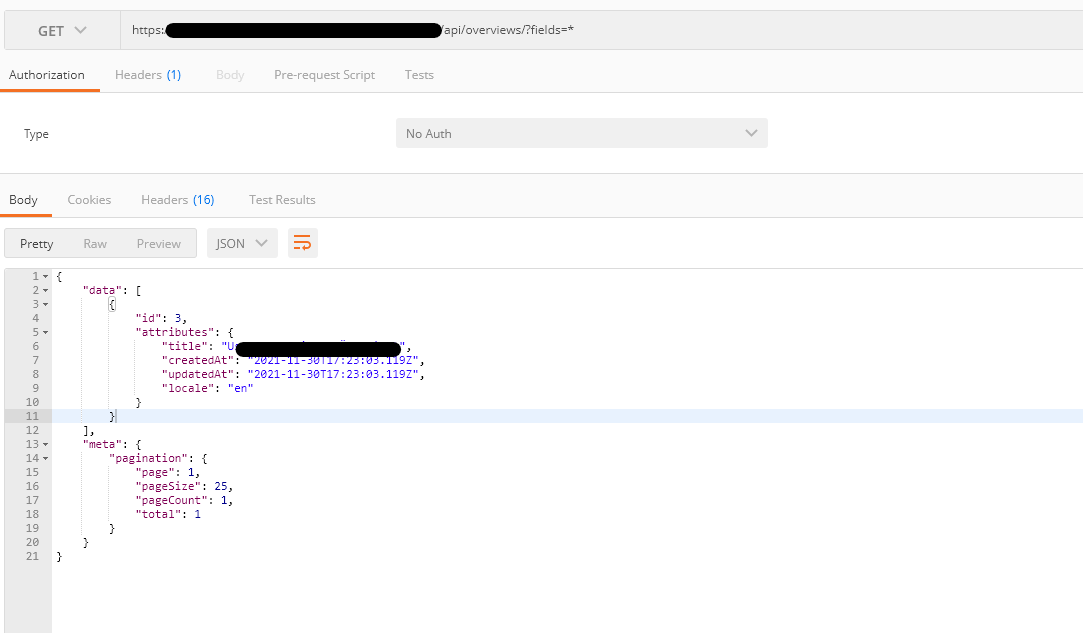Click the "createdAt" timestamp value
Image resolution: width=1083 pixels, height=633 pixels.
(333, 360)
